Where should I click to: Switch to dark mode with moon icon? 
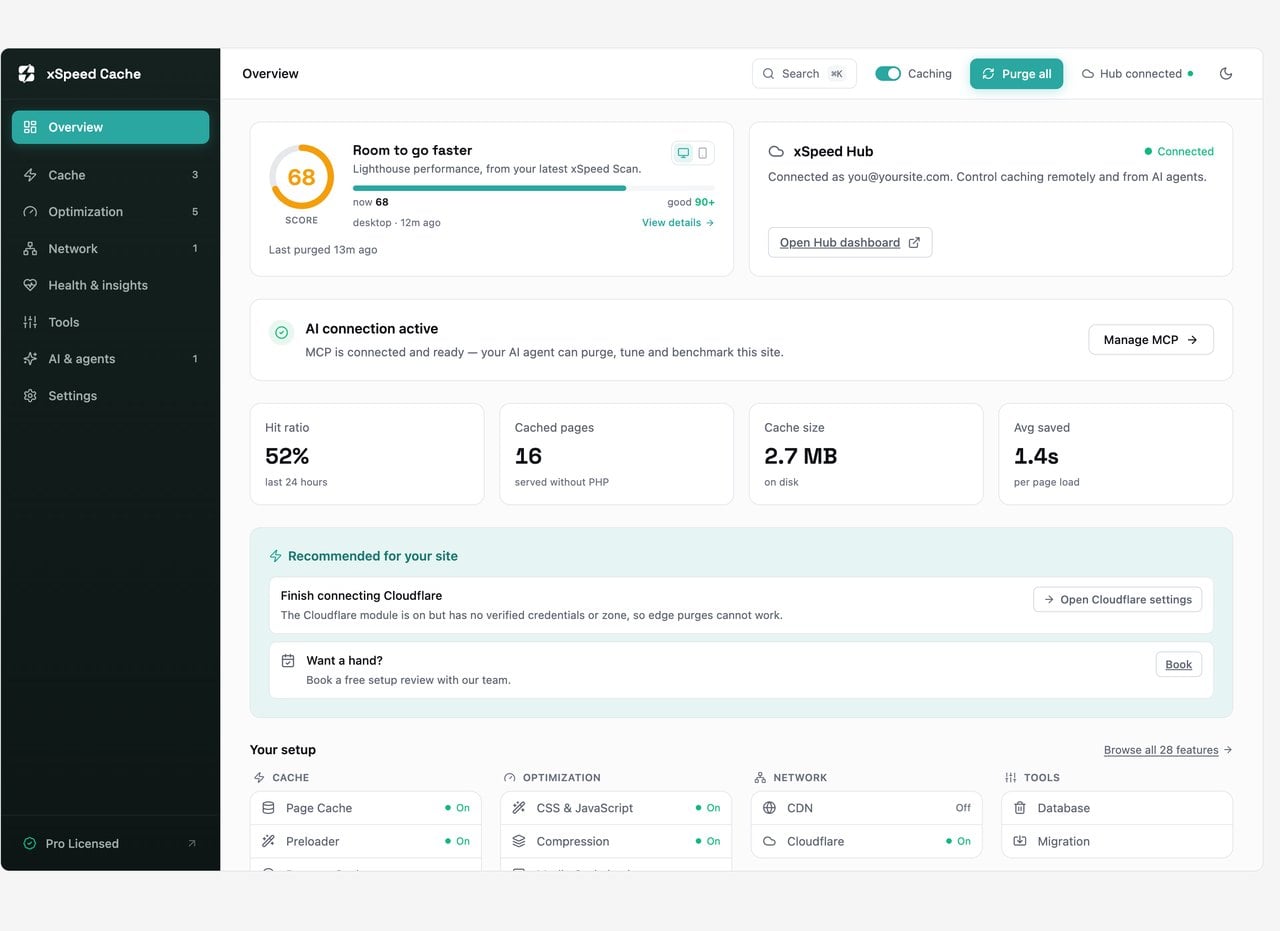coord(1226,74)
